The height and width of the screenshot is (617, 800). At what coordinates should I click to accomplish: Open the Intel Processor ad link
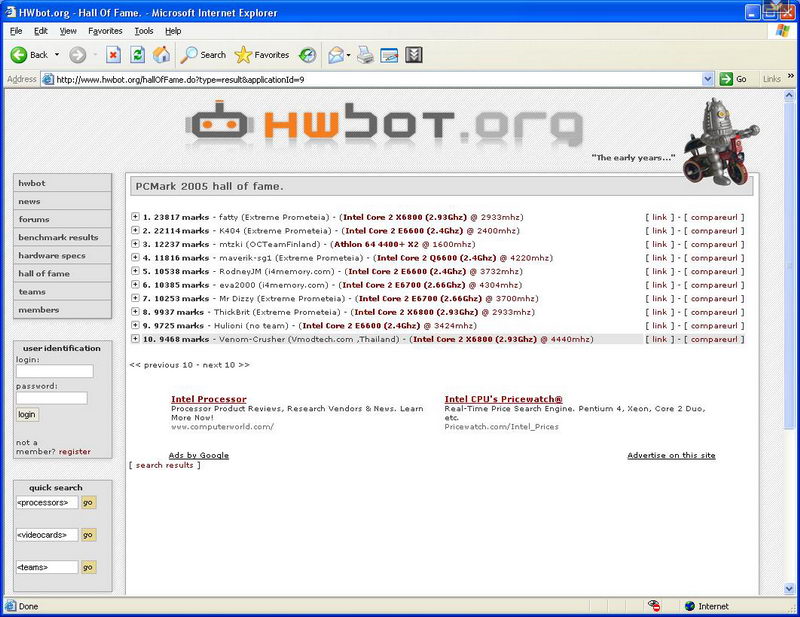coord(209,399)
